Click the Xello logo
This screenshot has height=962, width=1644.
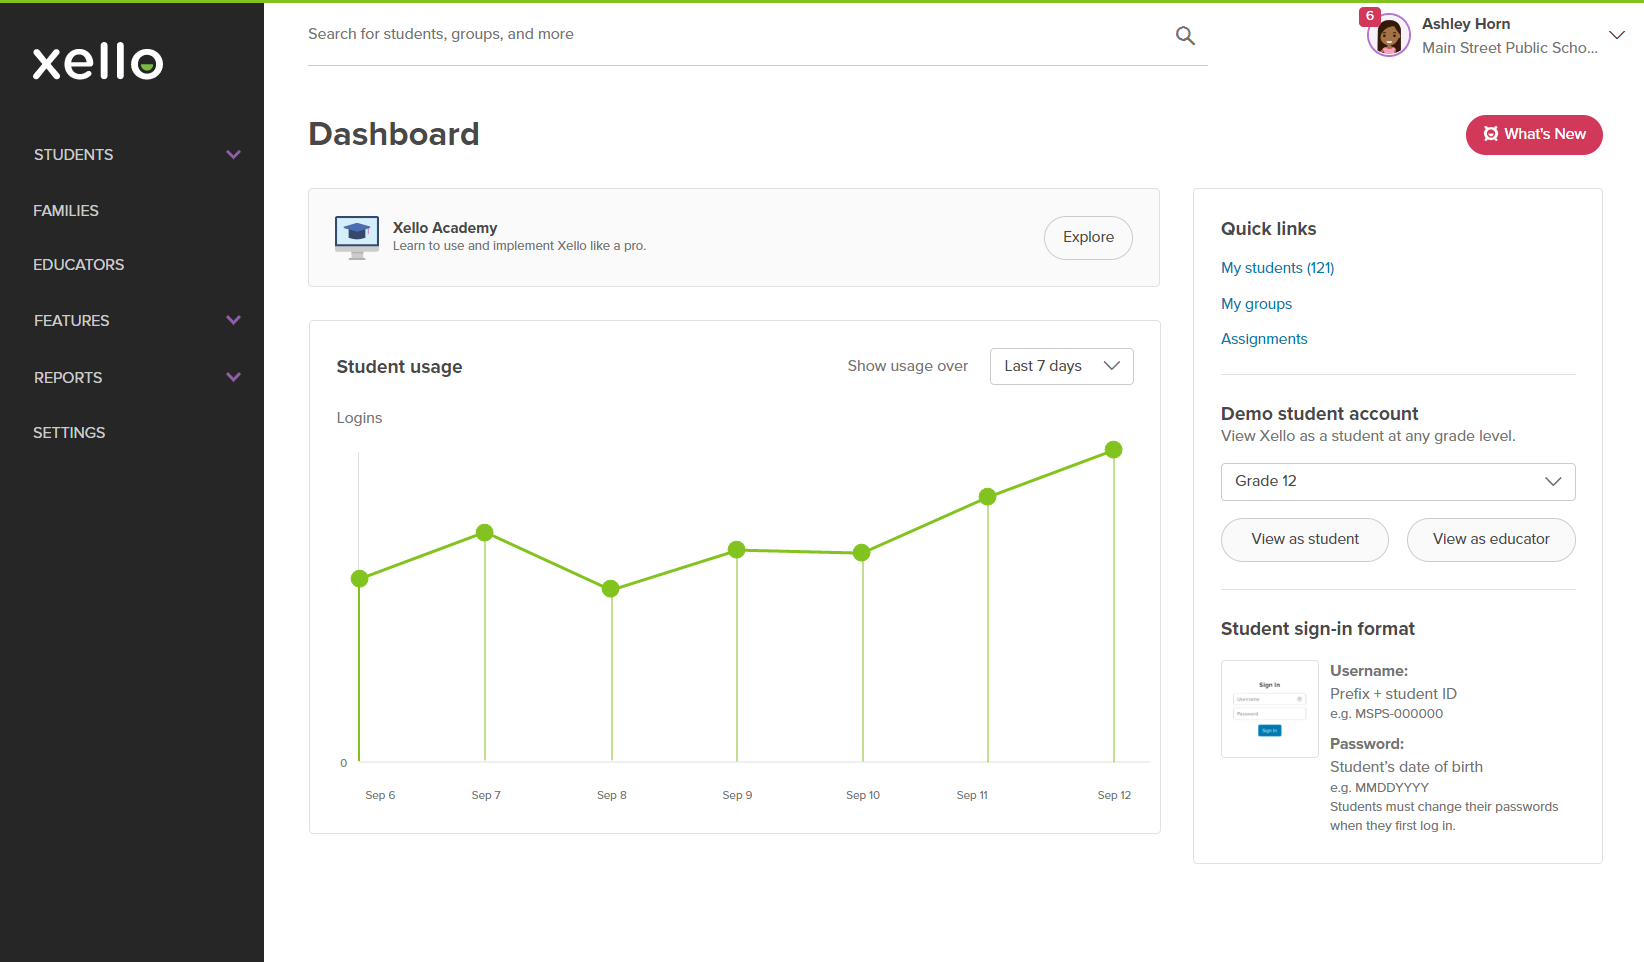coord(98,62)
